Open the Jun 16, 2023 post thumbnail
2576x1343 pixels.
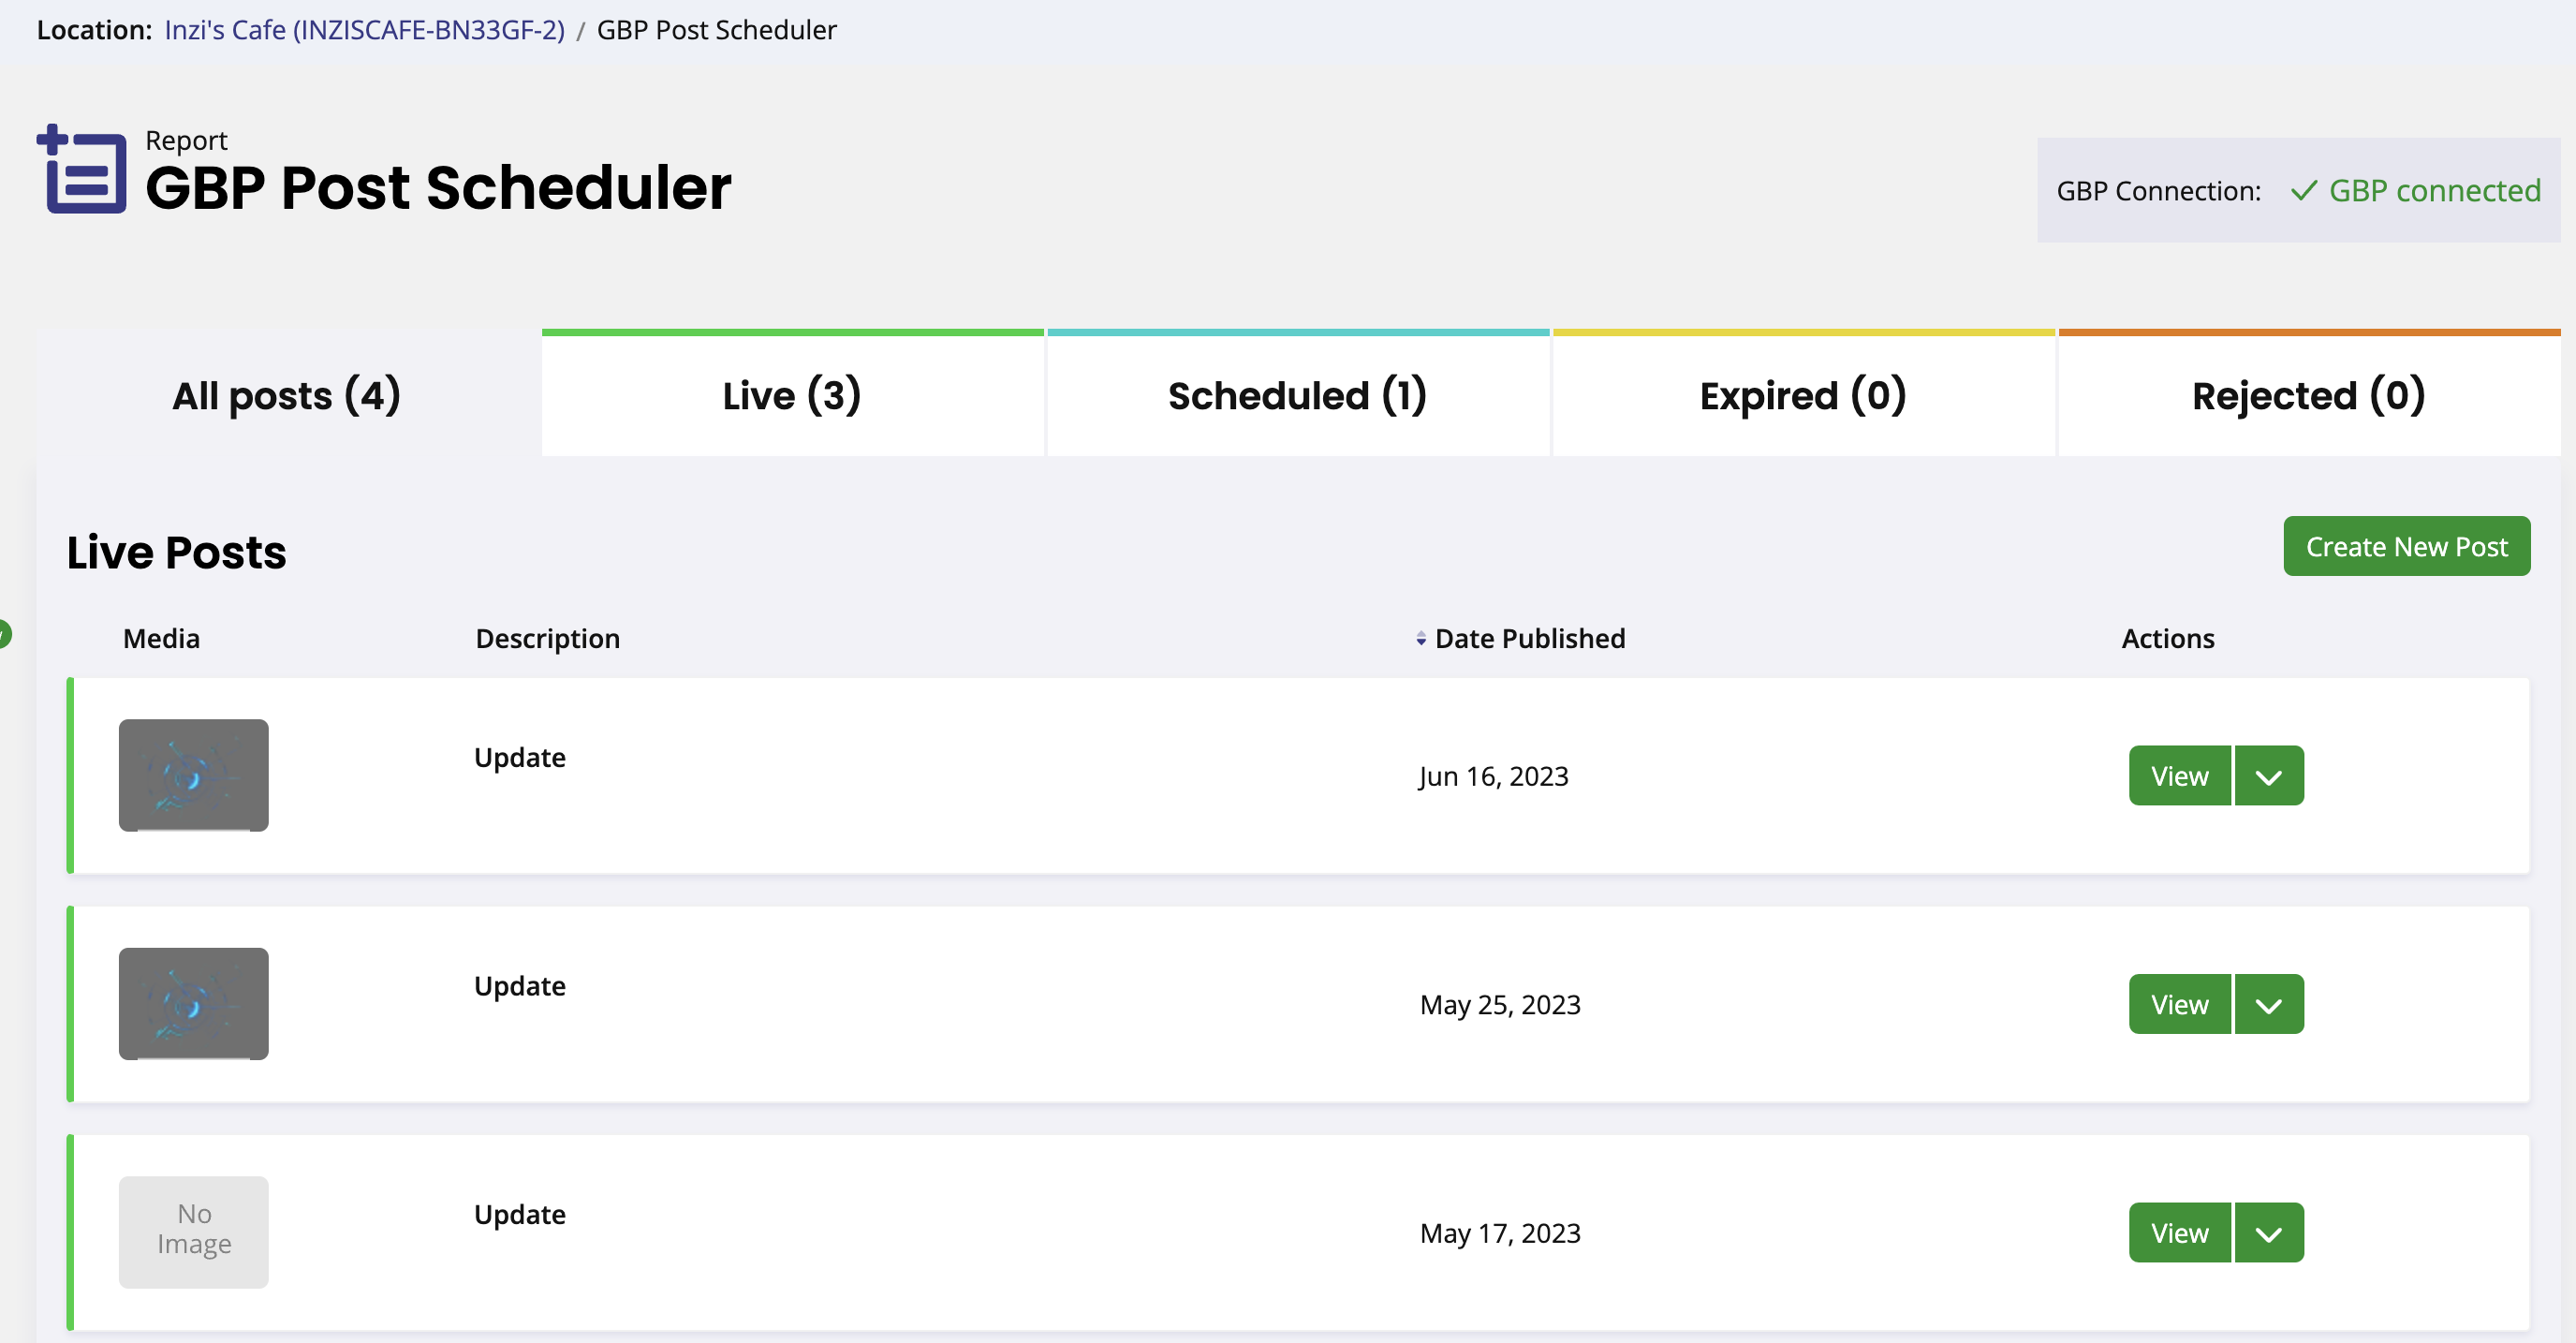[x=194, y=775]
